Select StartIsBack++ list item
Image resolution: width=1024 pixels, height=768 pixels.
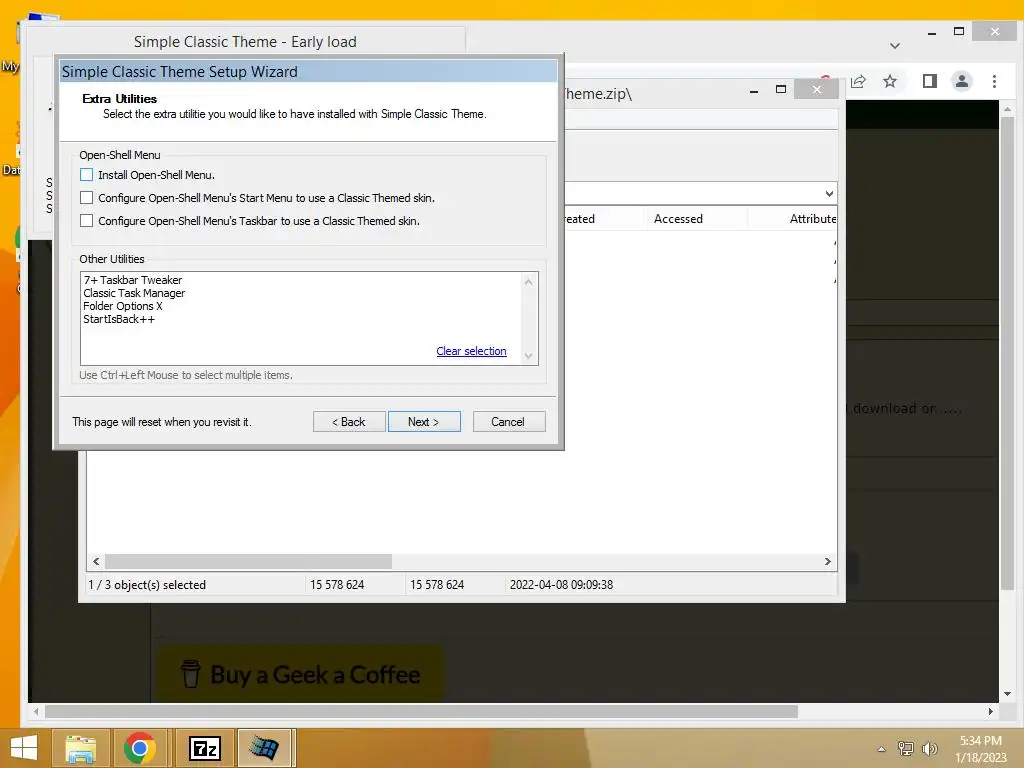119,319
